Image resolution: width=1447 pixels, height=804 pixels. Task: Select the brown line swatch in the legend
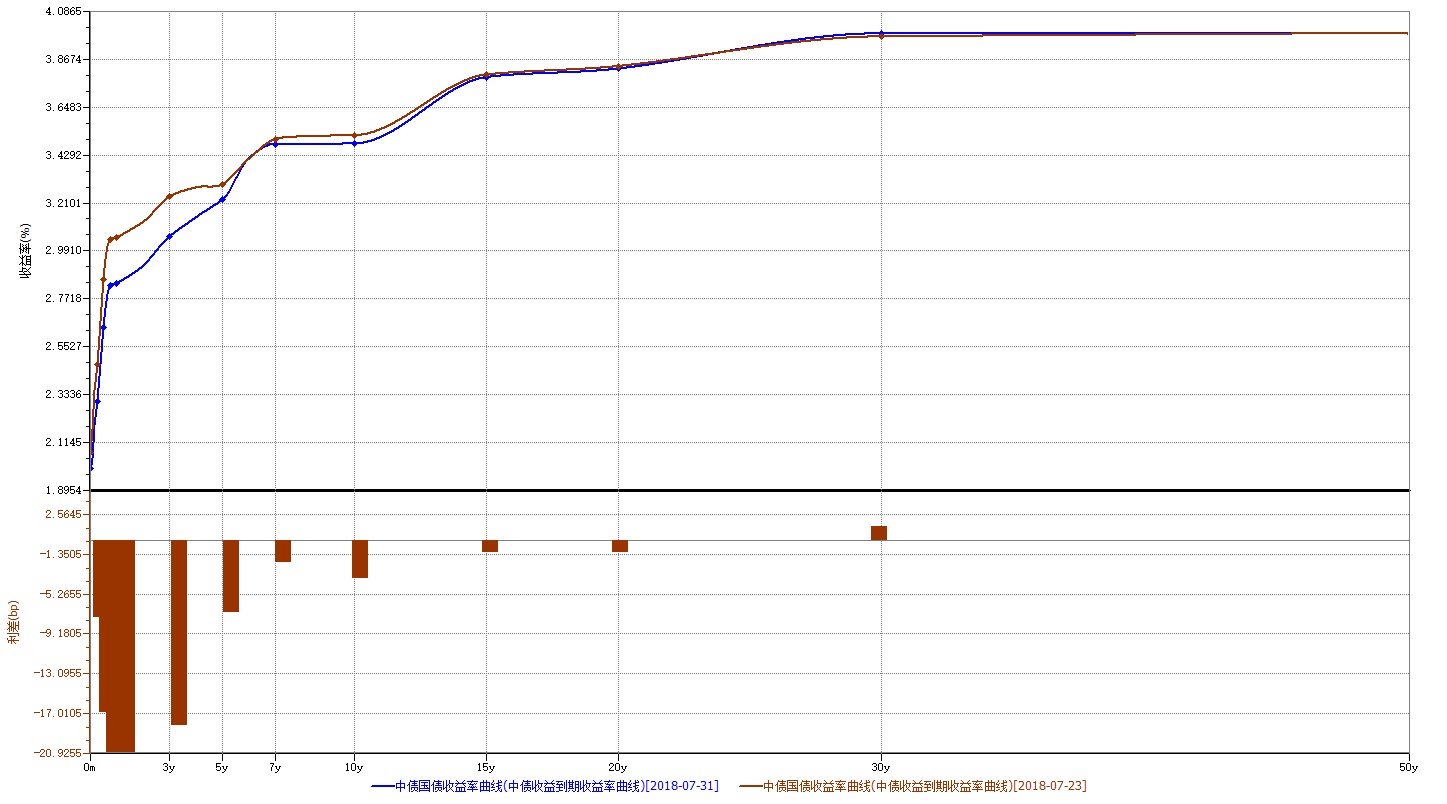[751, 787]
